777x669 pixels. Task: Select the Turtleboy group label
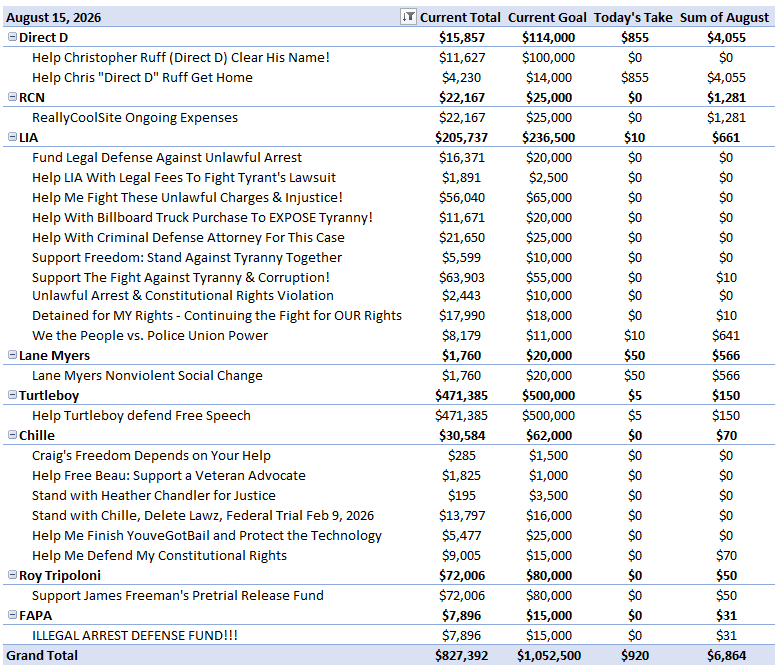49,395
